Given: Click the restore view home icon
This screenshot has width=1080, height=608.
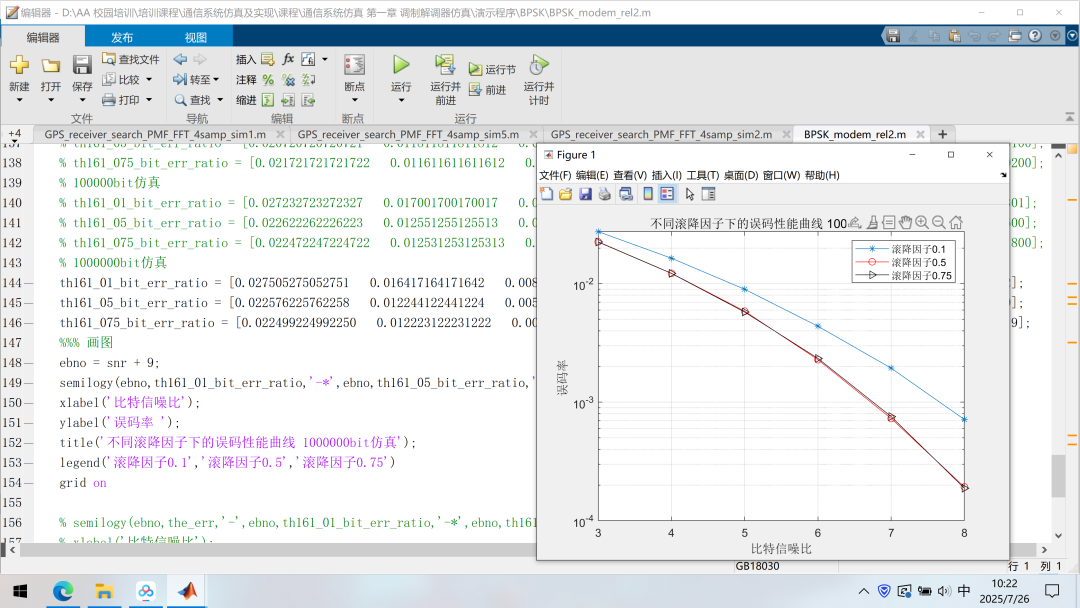Looking at the screenshot, I should tap(956, 222).
